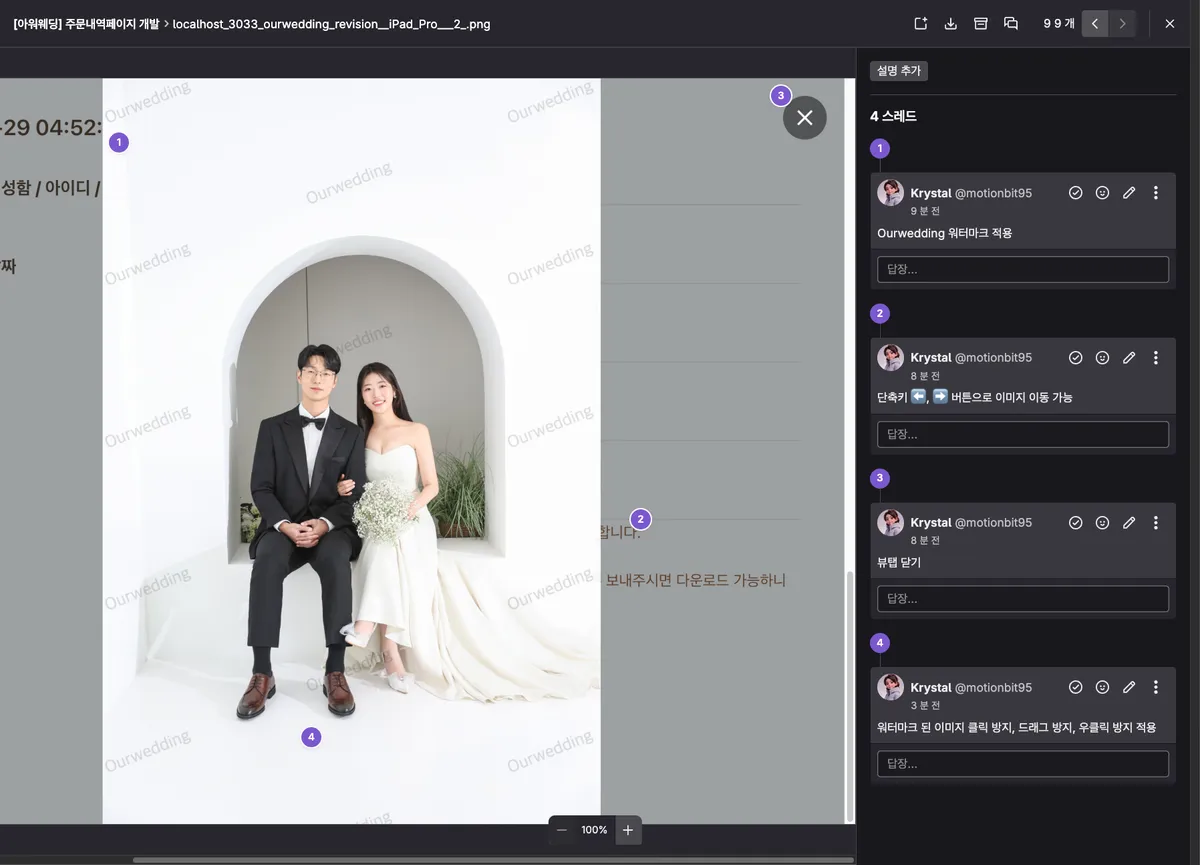Add emoji reaction to '단축키' comment
Screen dimensions: 1200x865
(1102, 357)
